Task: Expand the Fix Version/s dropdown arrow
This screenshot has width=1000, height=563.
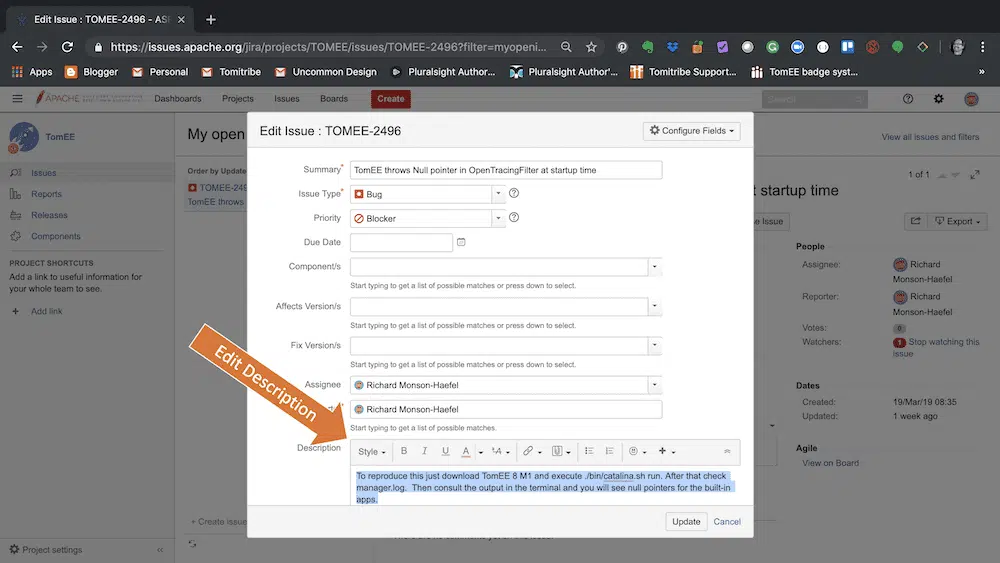Action: click(654, 346)
